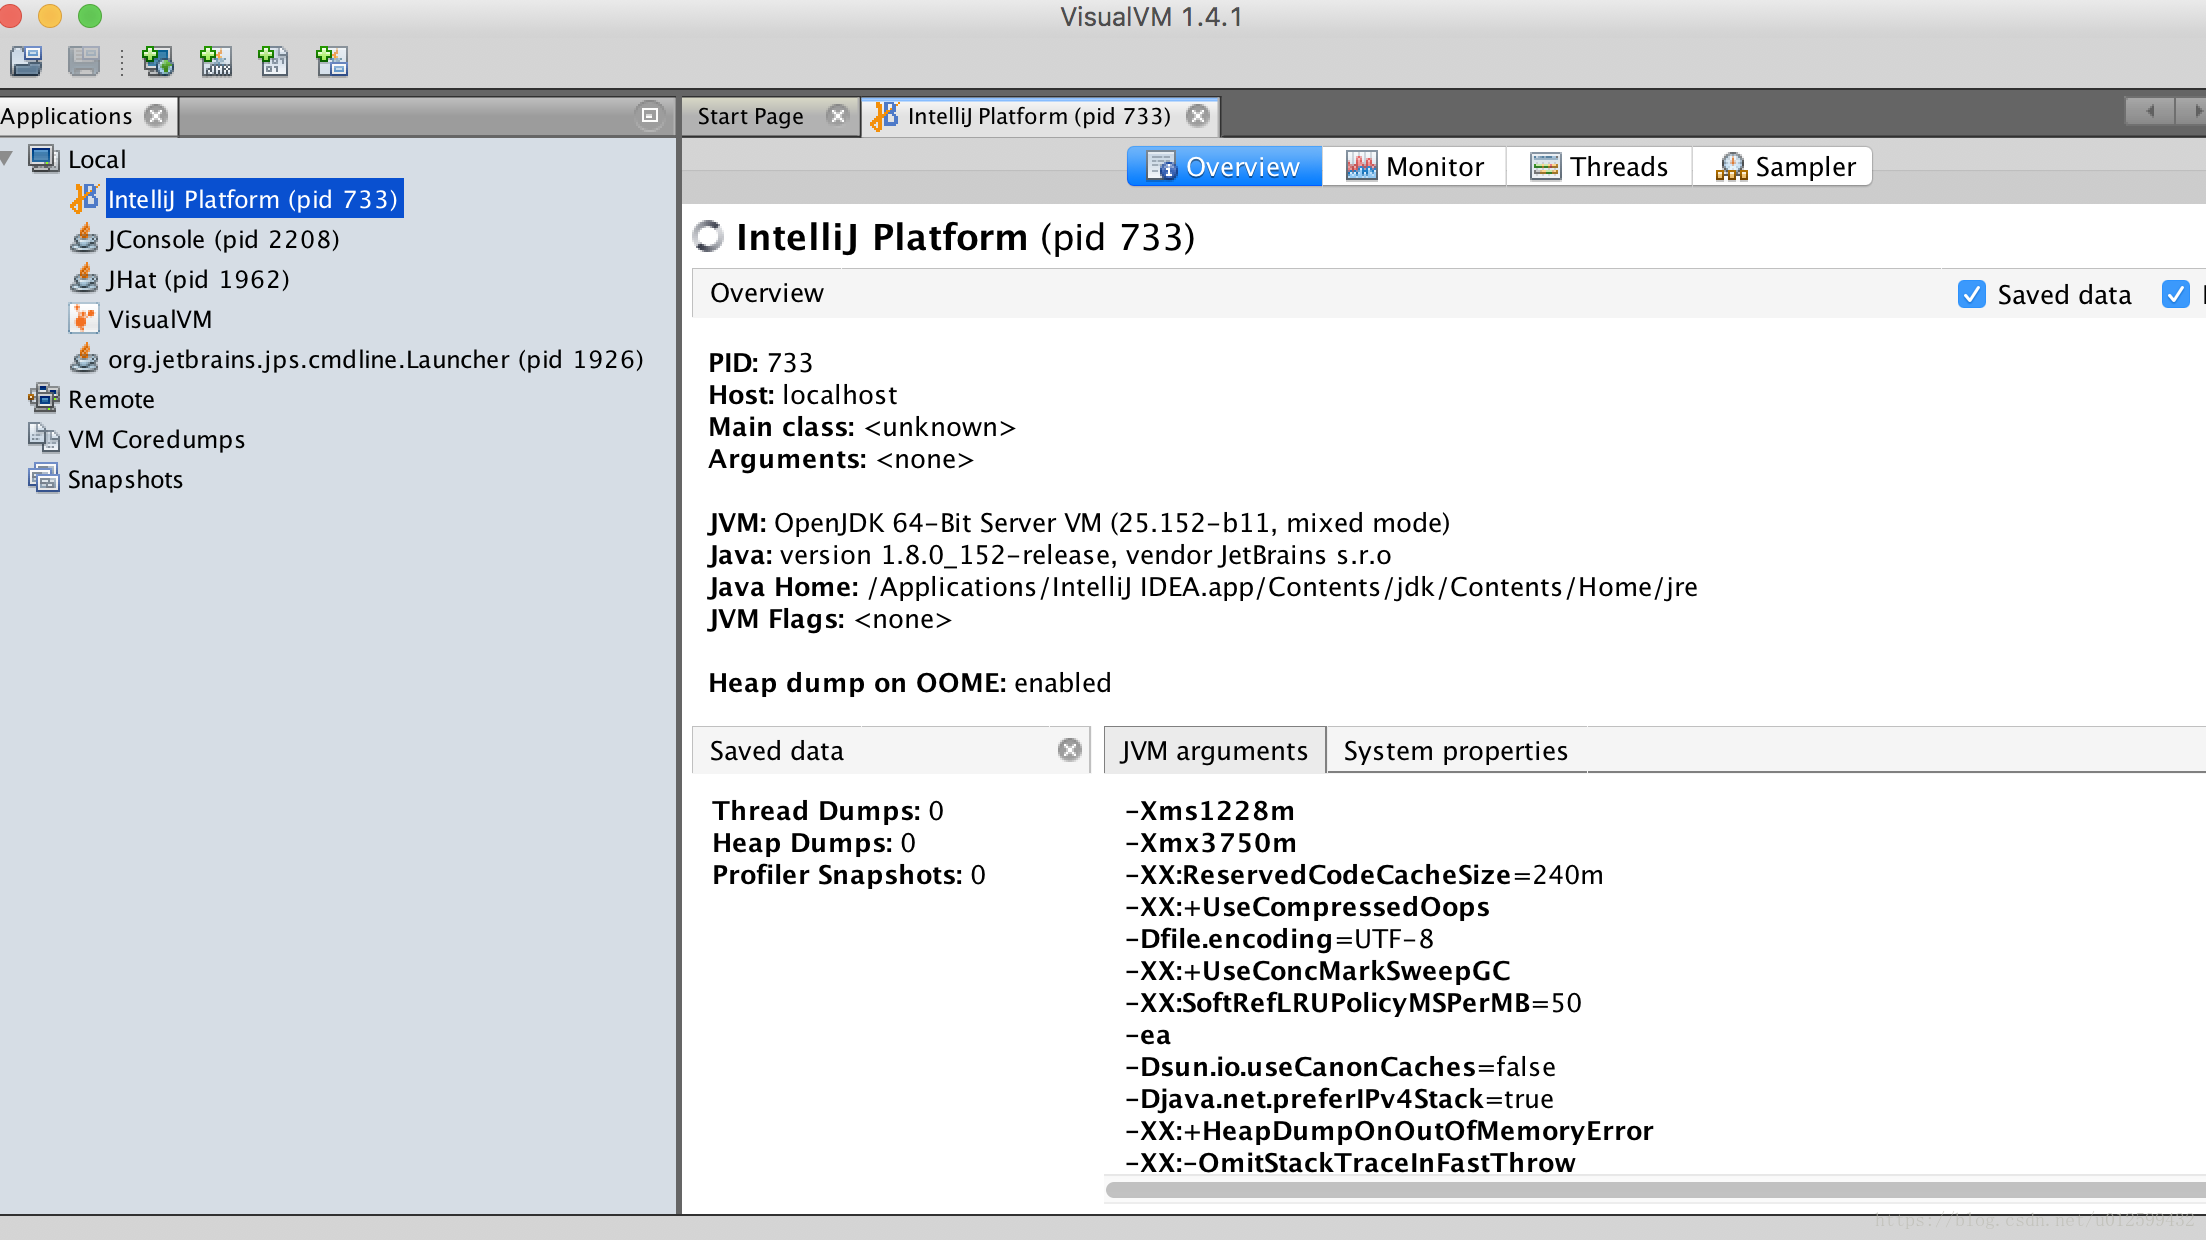Click the Heap Dumps: 0 entry
Screen dimensions: 2206x1240
pyautogui.click(x=813, y=843)
